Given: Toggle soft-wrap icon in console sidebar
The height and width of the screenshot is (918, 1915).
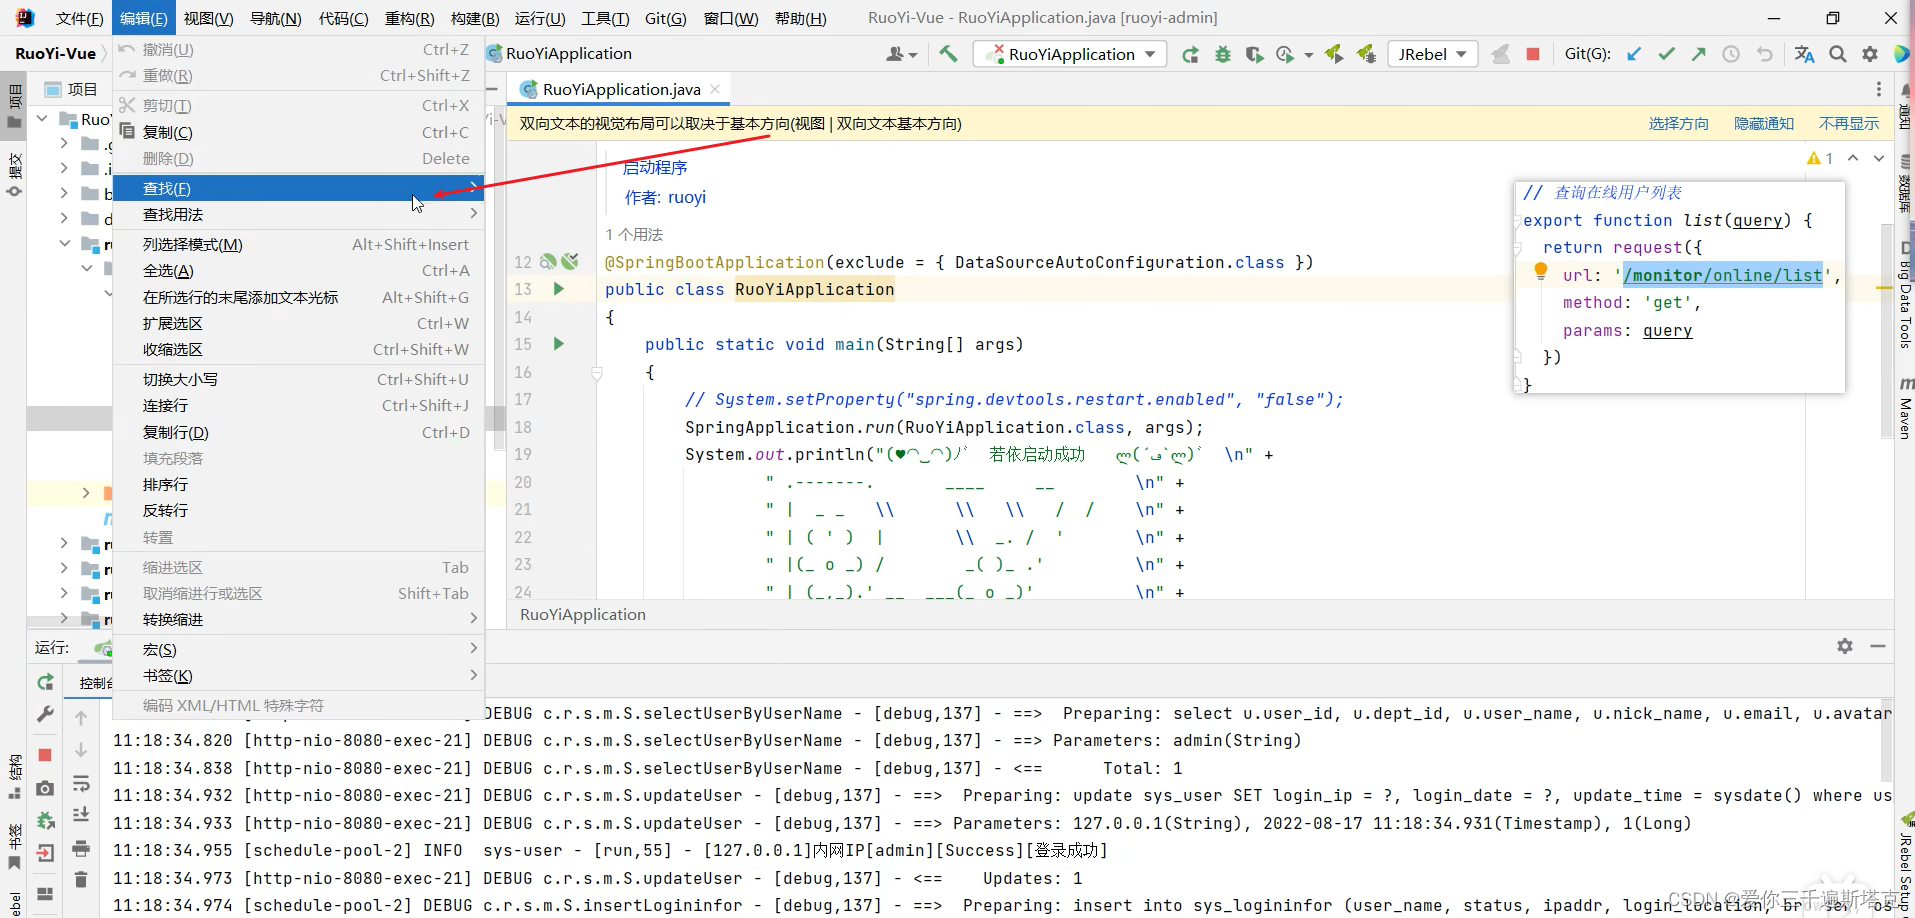Looking at the screenshot, I should 81,783.
